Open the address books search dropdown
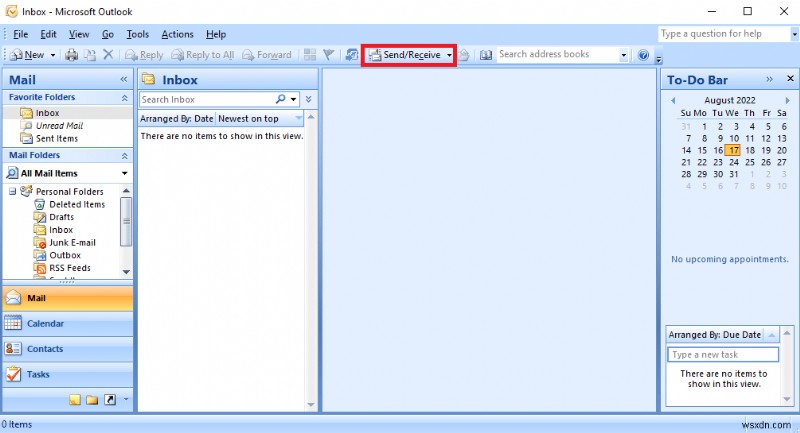 623,55
